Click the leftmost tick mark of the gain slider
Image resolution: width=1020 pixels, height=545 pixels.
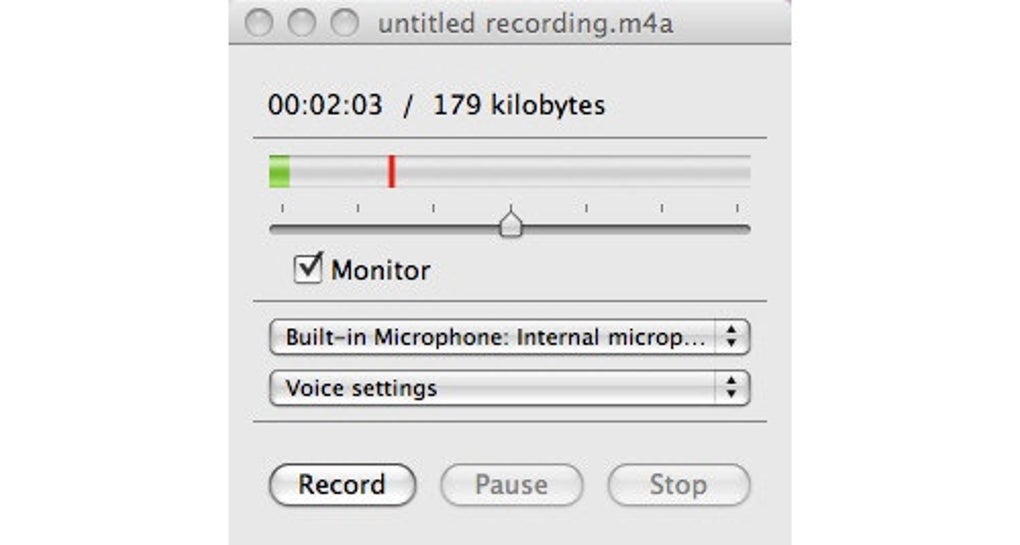282,208
